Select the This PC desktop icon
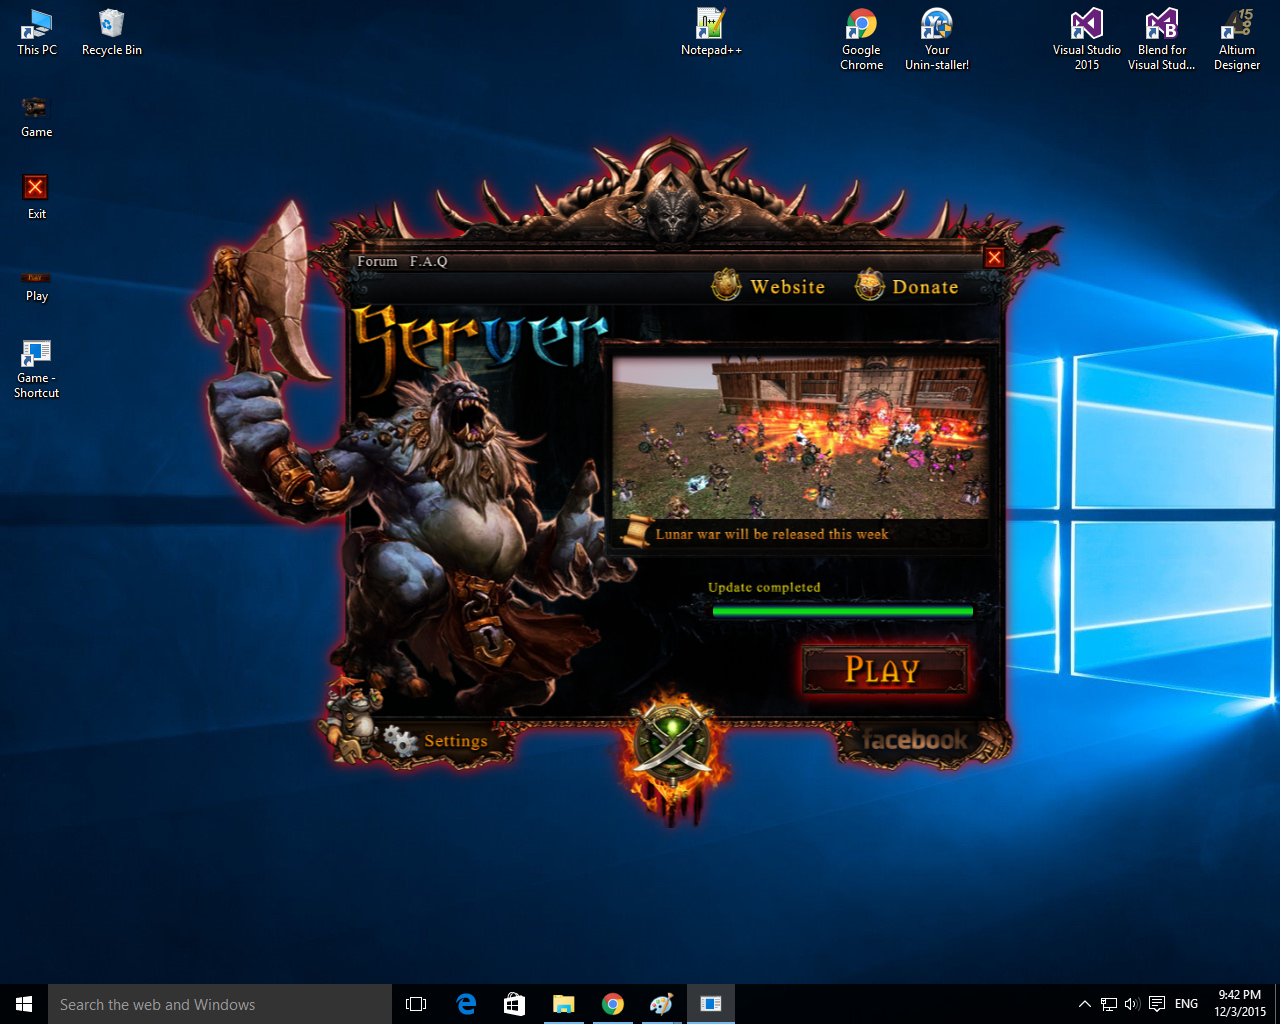Viewport: 1280px width, 1024px height. 37,32
